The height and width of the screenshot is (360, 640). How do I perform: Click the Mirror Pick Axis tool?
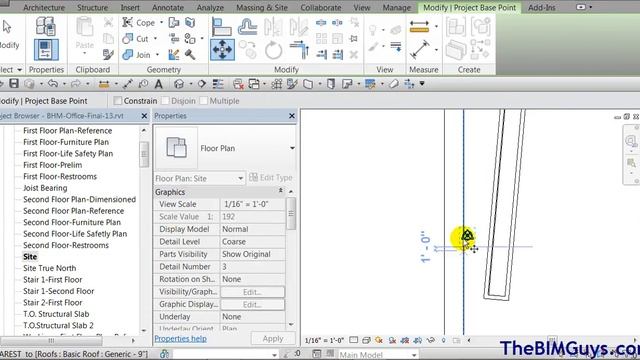coord(273,27)
